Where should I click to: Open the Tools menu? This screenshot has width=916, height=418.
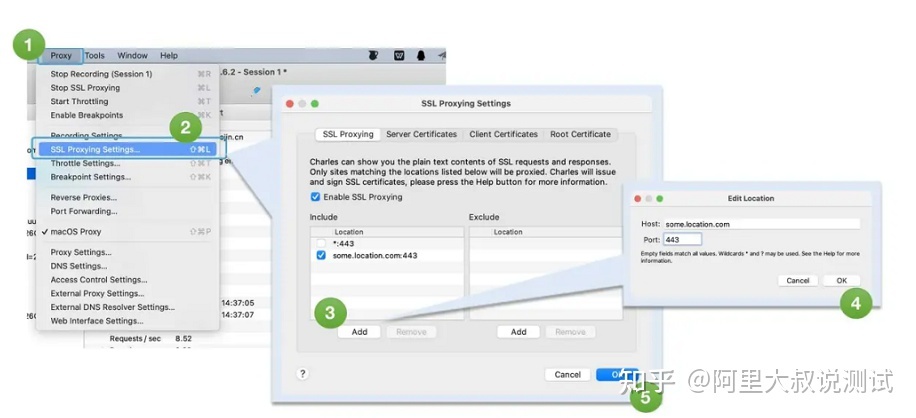pyautogui.click(x=95, y=55)
